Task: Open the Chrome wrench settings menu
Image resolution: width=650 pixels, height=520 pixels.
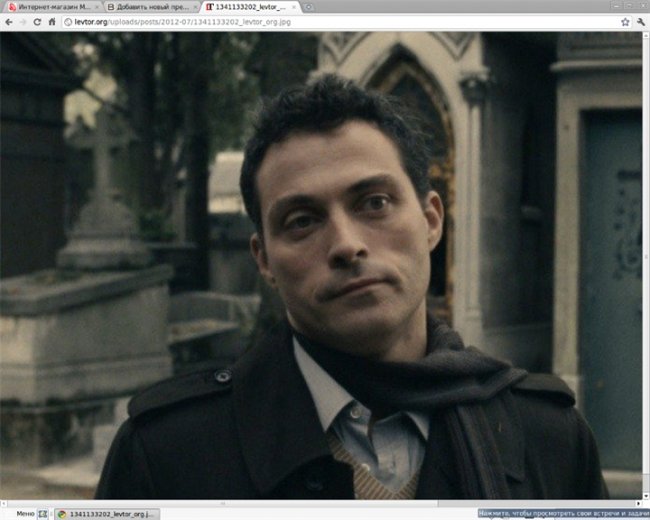Action: tap(640, 21)
